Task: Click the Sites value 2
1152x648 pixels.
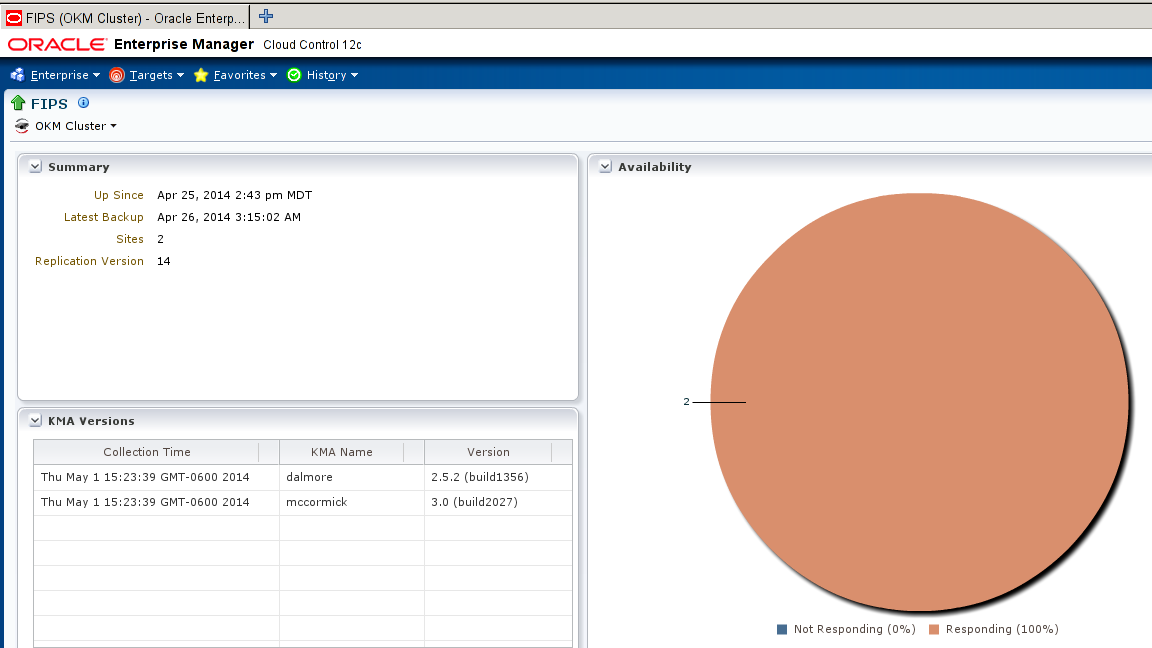Action: (160, 239)
